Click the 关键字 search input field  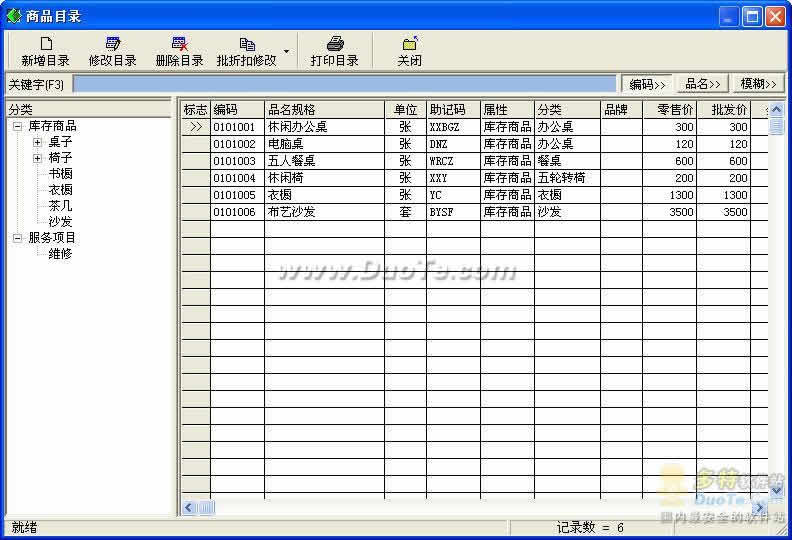[345, 84]
